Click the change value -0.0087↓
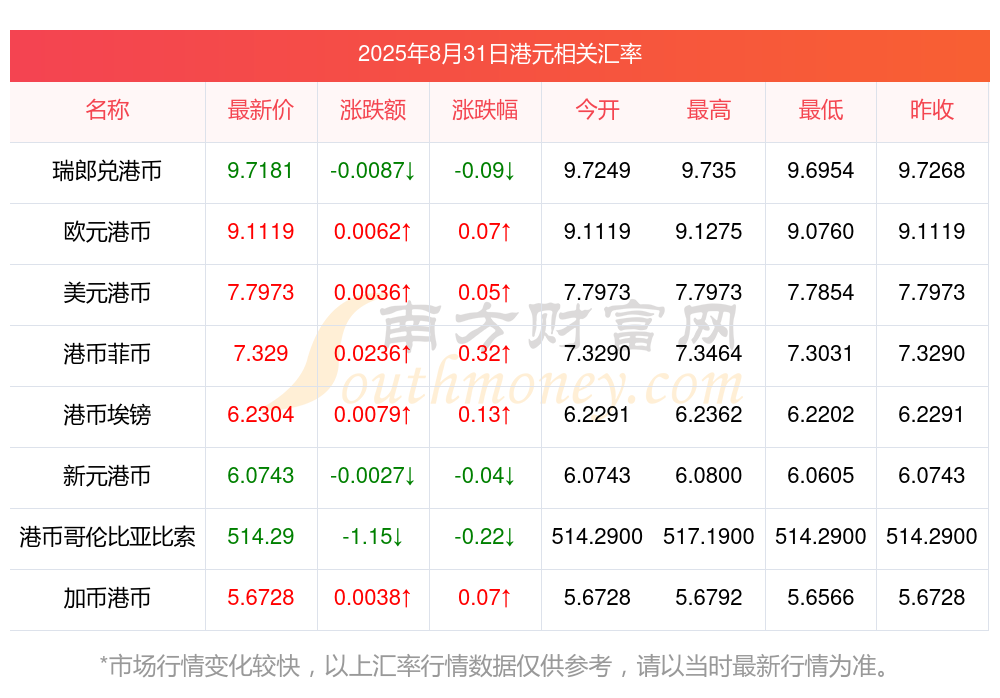This screenshot has width=1000, height=698. [x=372, y=170]
